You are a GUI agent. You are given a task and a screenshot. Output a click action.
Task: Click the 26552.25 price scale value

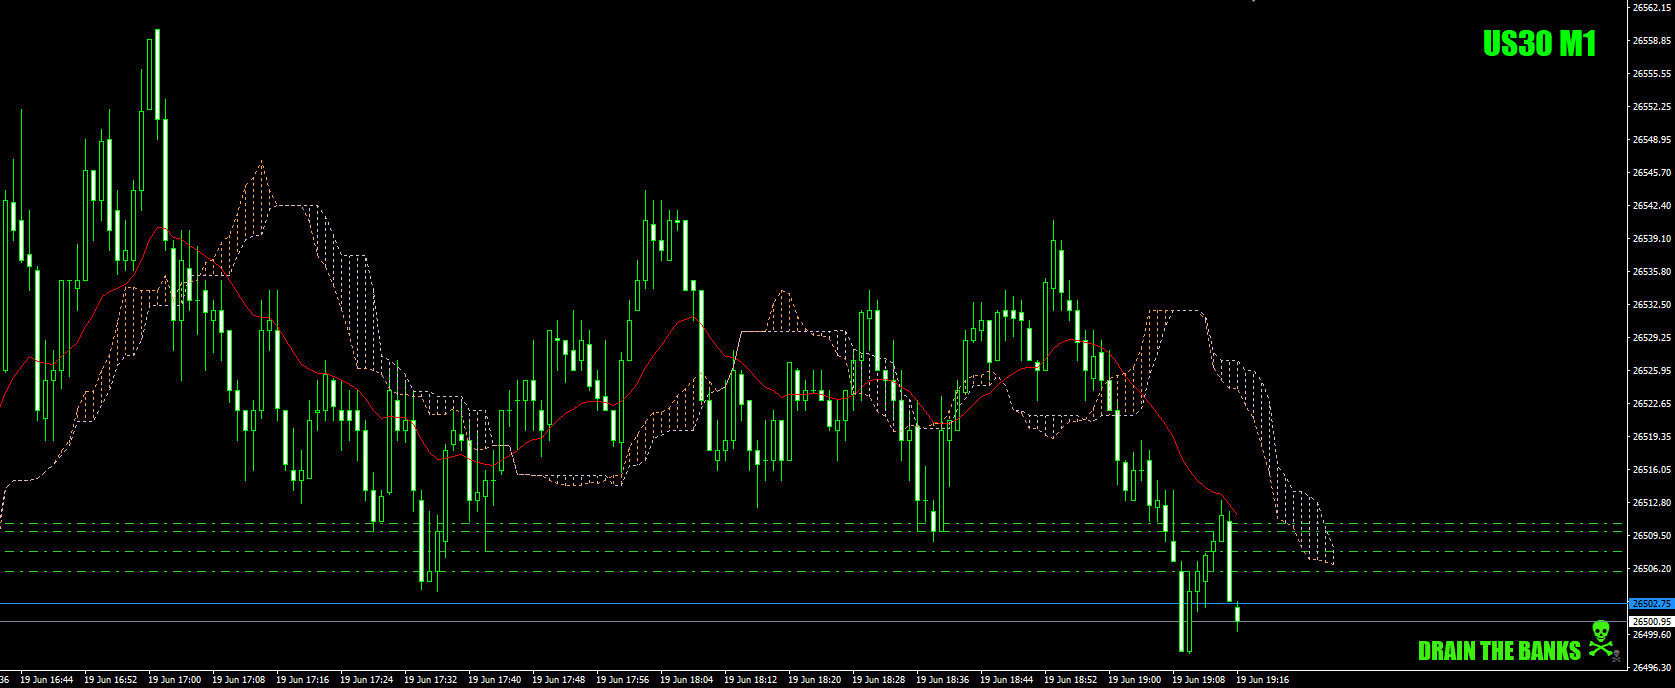click(1652, 106)
